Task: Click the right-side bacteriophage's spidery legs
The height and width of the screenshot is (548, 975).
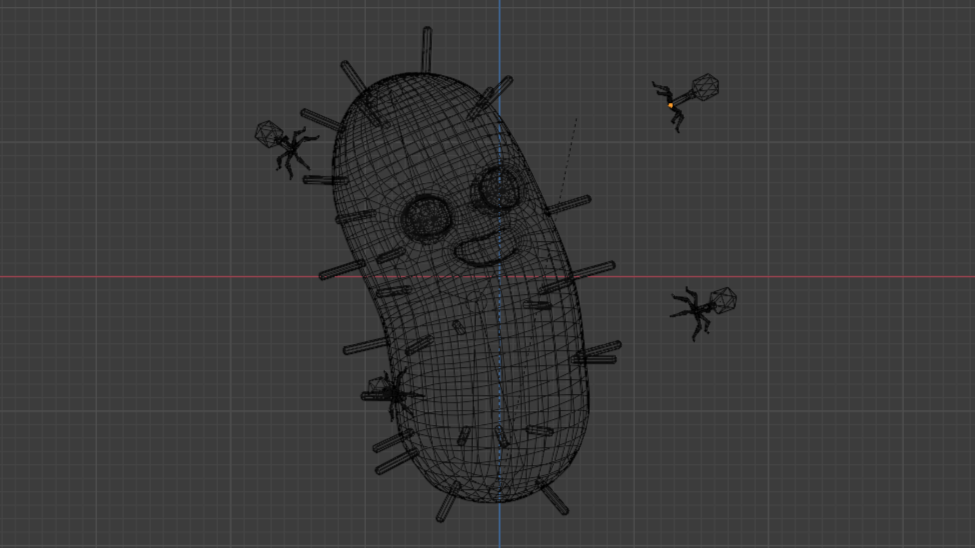Action: point(692,313)
